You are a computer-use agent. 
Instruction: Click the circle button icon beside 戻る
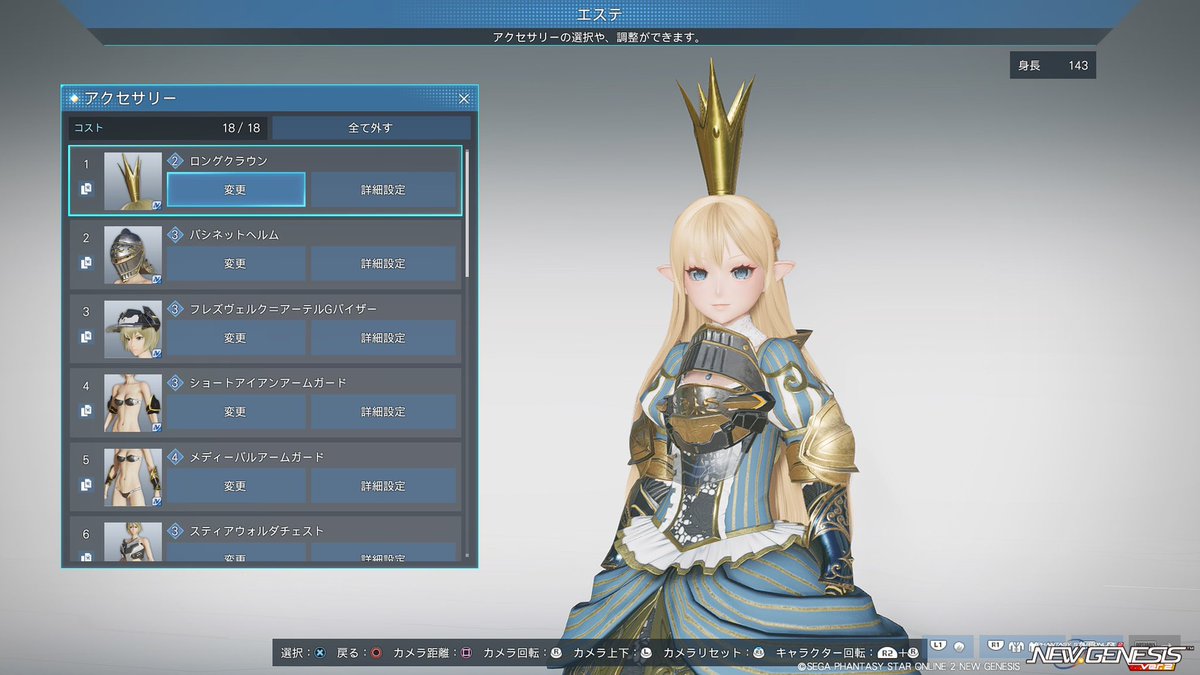[376, 652]
